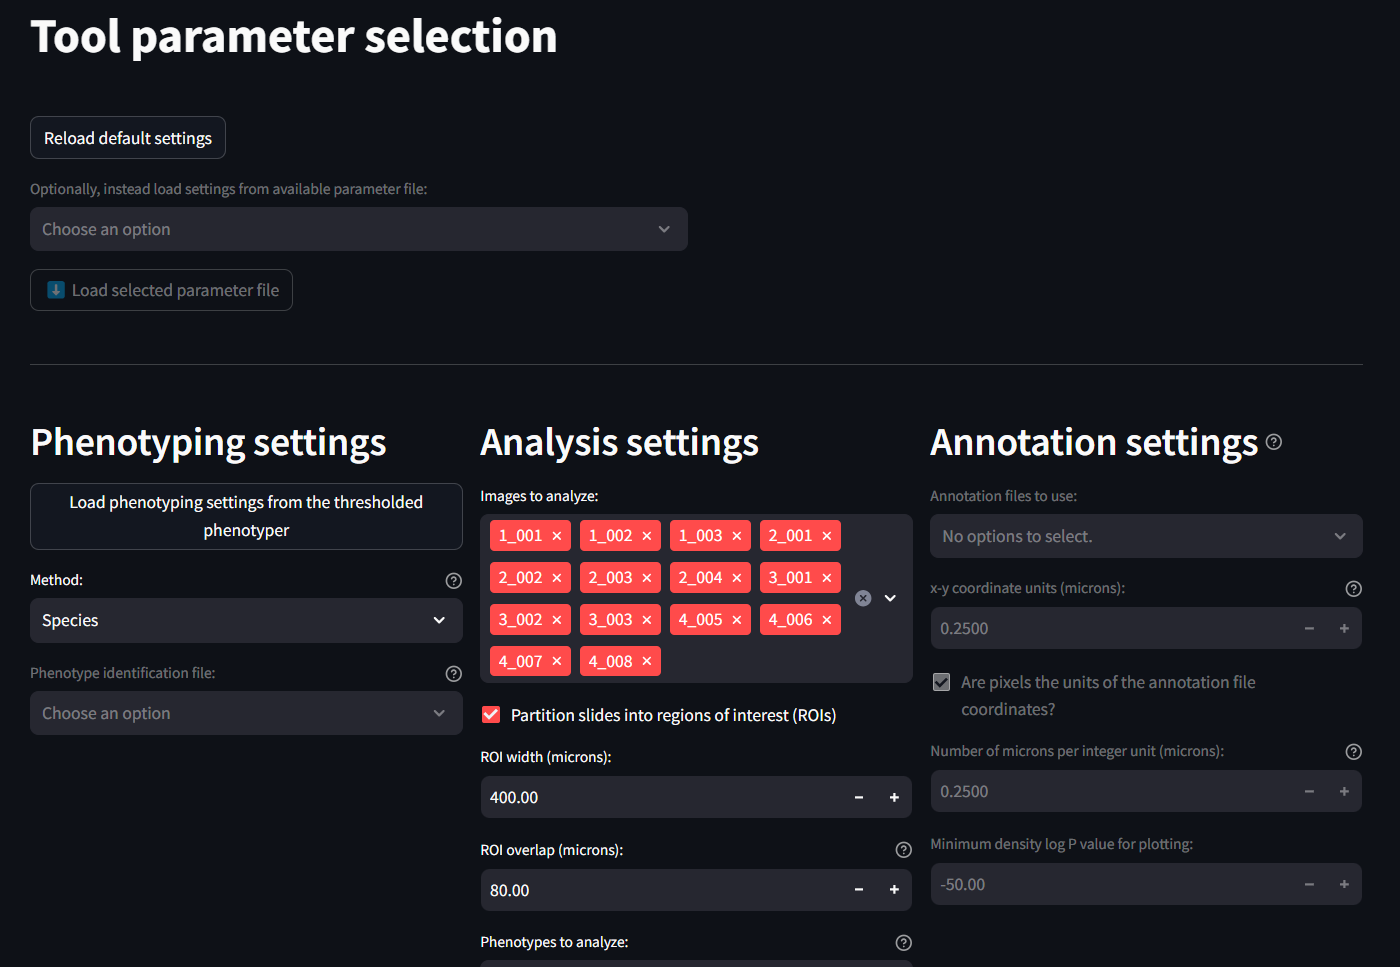Load phenotyping settings from thresholded phenotyper

tap(246, 516)
